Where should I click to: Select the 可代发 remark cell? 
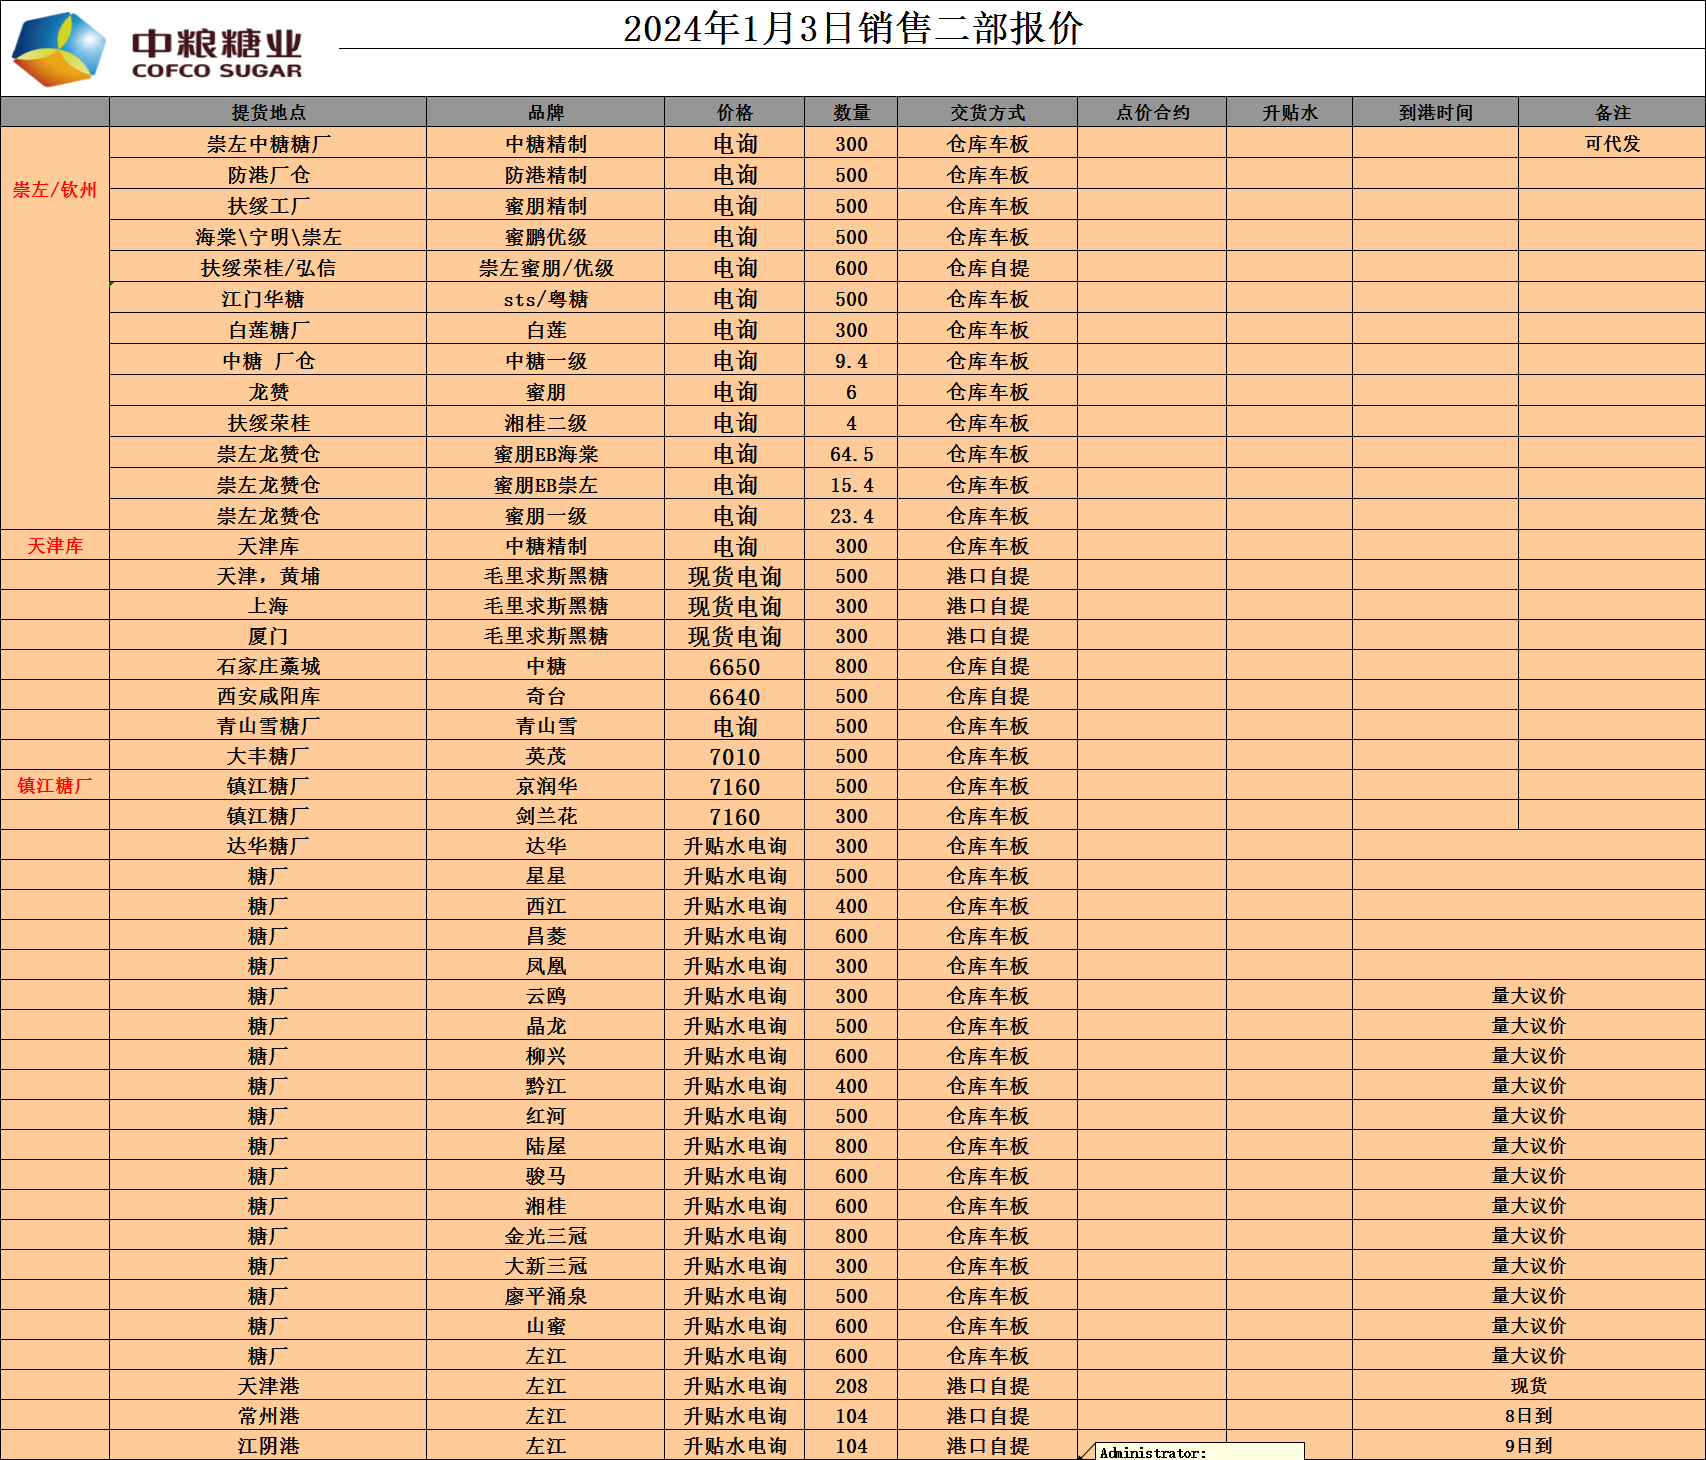[x=1612, y=144]
